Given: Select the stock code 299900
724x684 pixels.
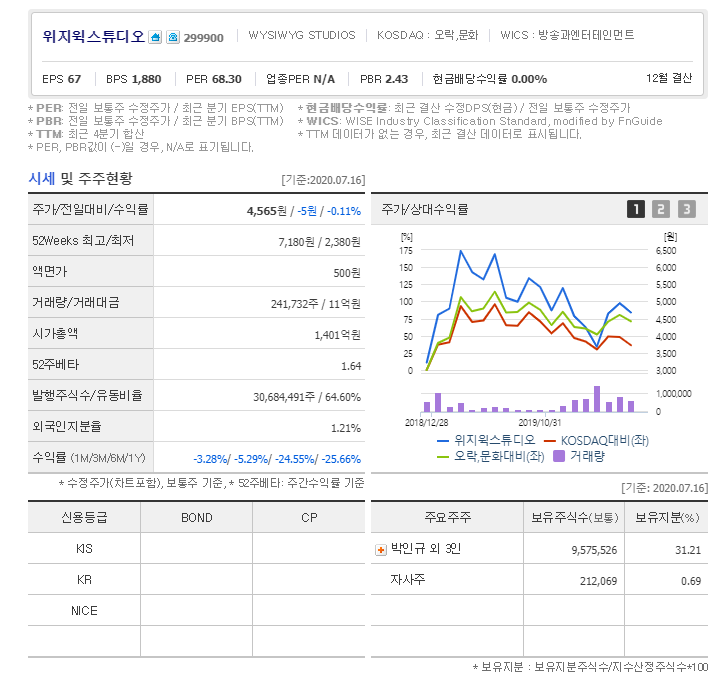Looking at the screenshot, I should pyautogui.click(x=204, y=38).
